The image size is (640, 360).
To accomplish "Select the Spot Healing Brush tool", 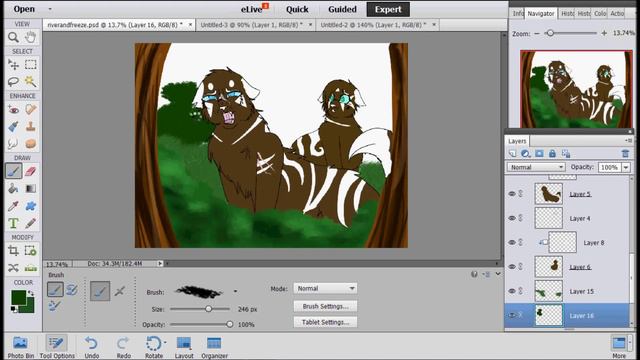I will point(30,109).
